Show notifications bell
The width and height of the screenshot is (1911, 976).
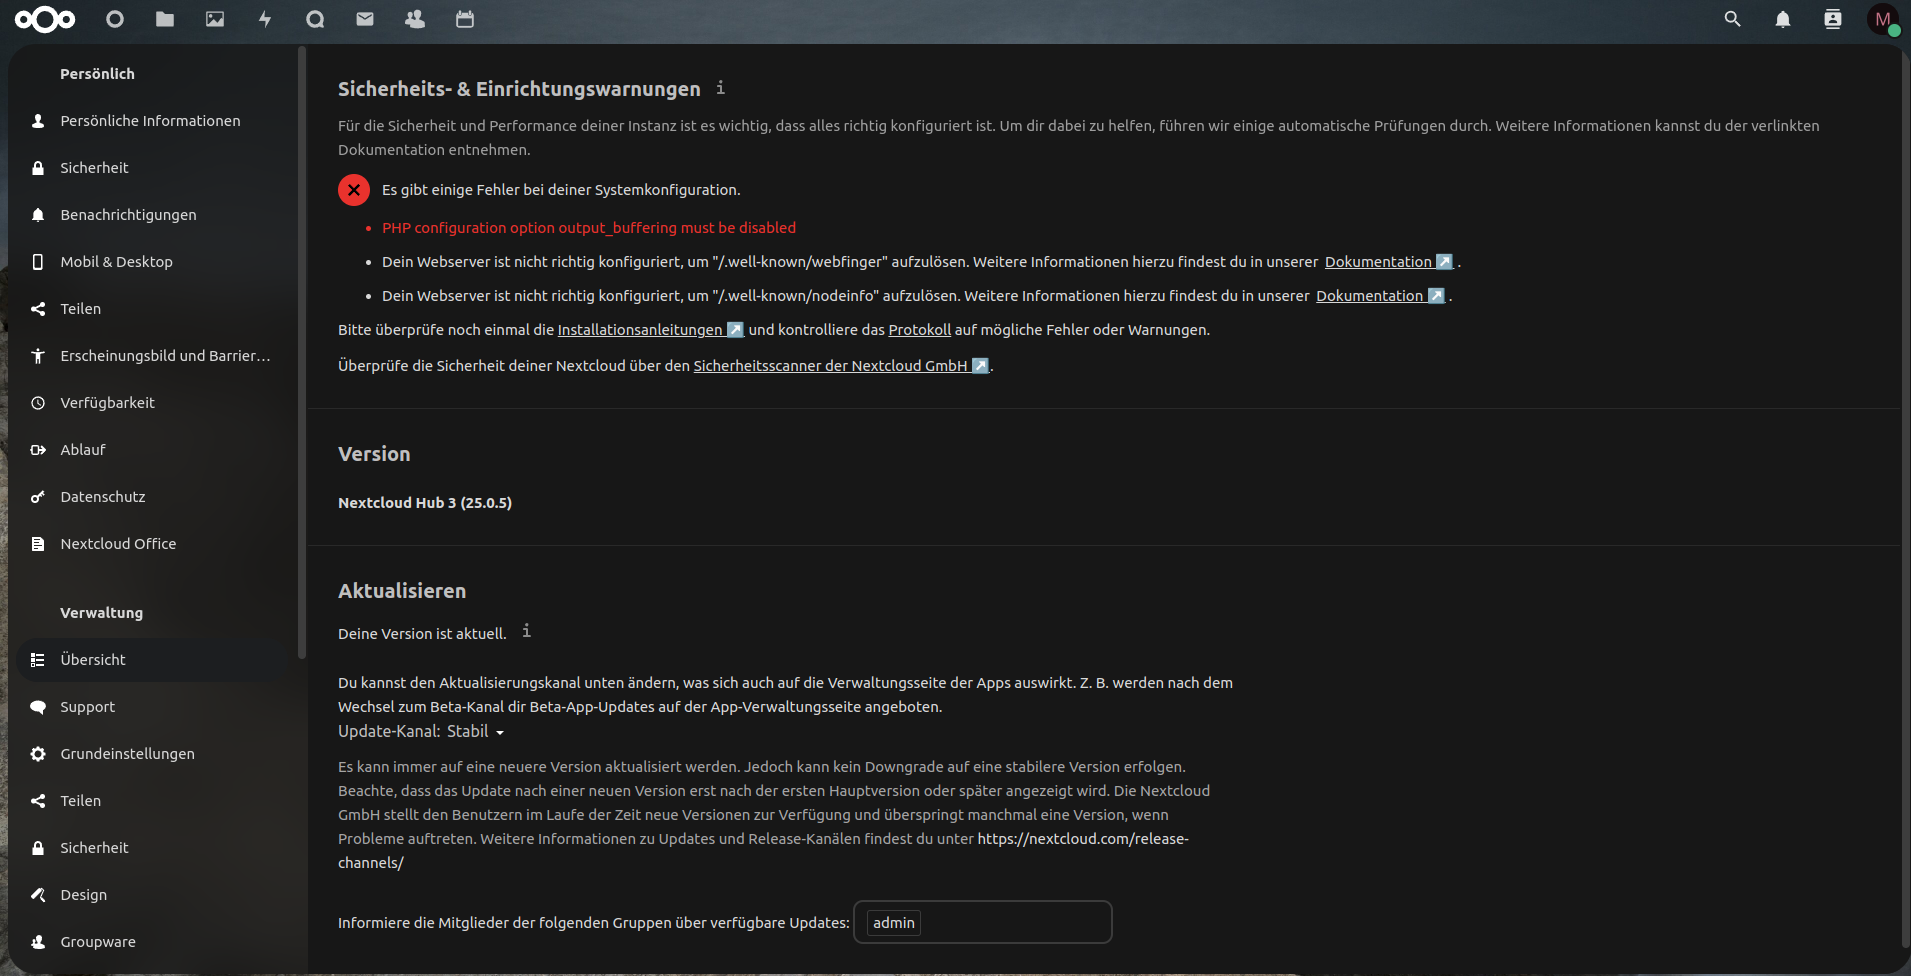coord(1783,19)
